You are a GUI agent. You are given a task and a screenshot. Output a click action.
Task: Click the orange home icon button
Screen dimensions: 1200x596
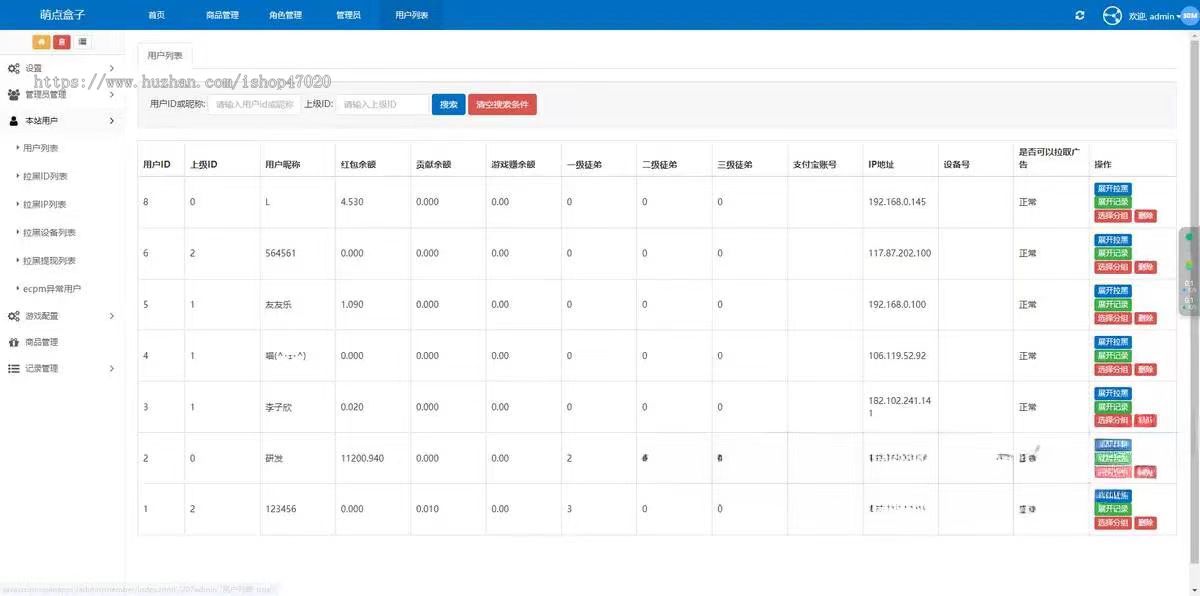(x=41, y=41)
